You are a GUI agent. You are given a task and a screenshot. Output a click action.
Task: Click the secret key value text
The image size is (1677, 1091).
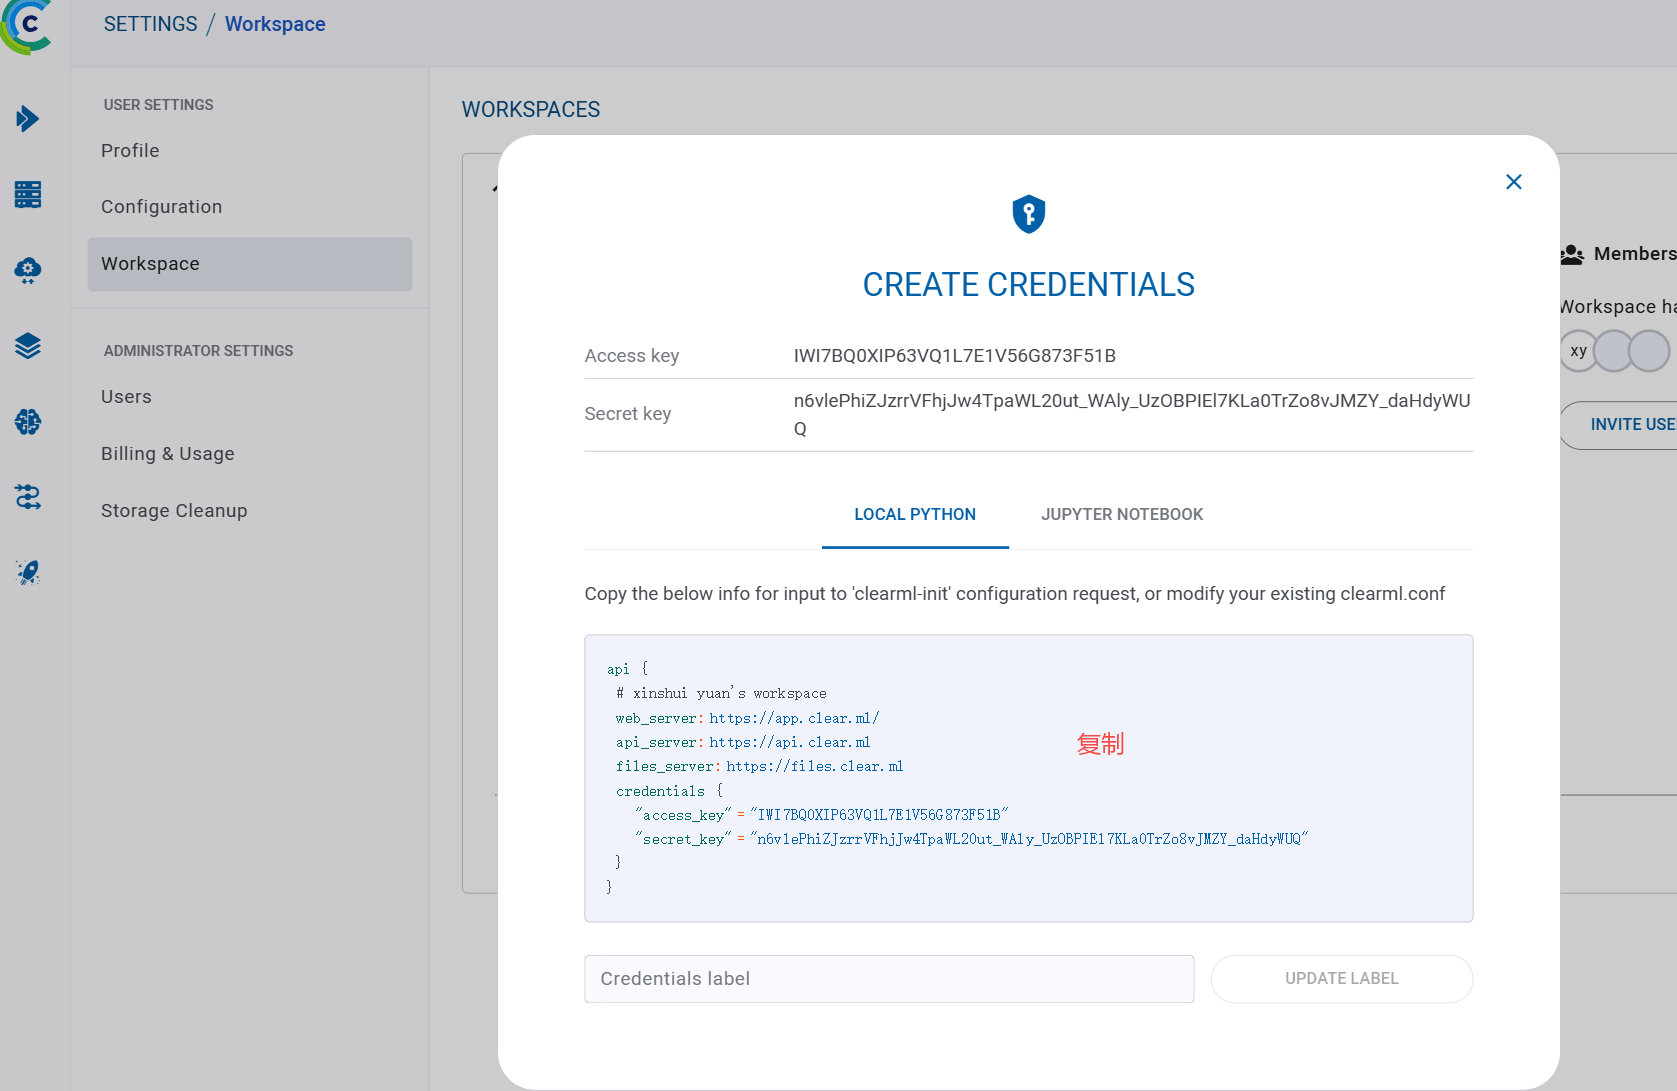[x=1132, y=414]
